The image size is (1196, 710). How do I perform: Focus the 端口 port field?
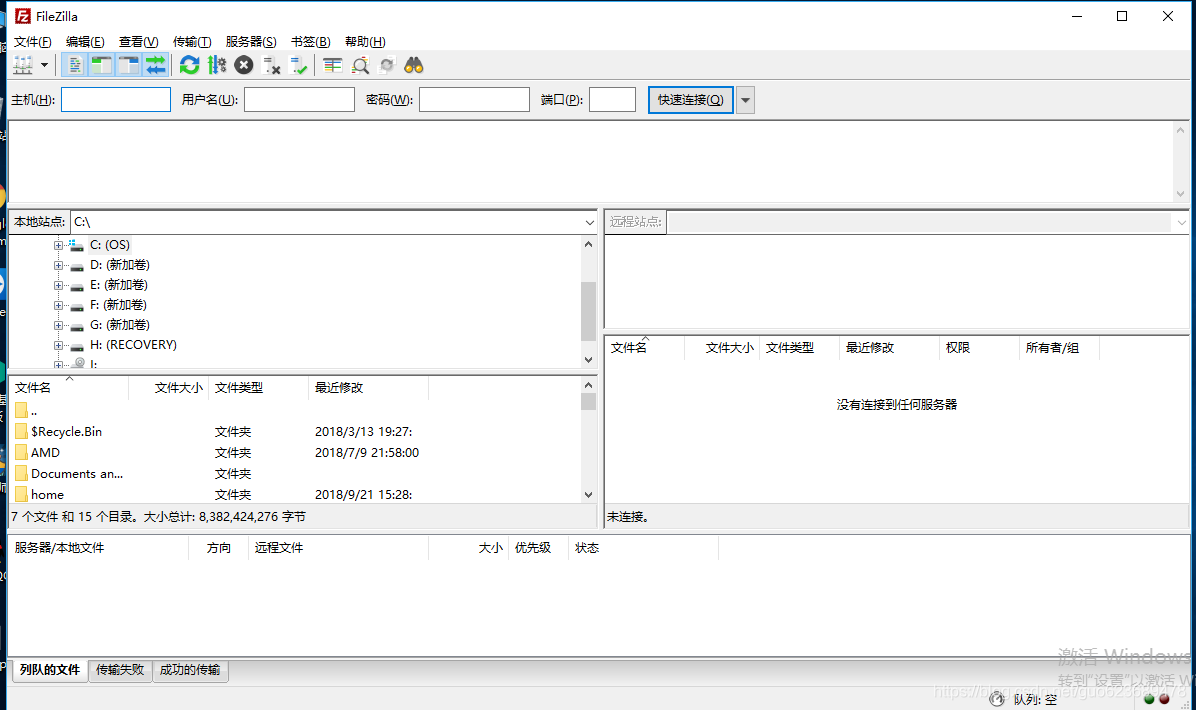point(612,100)
